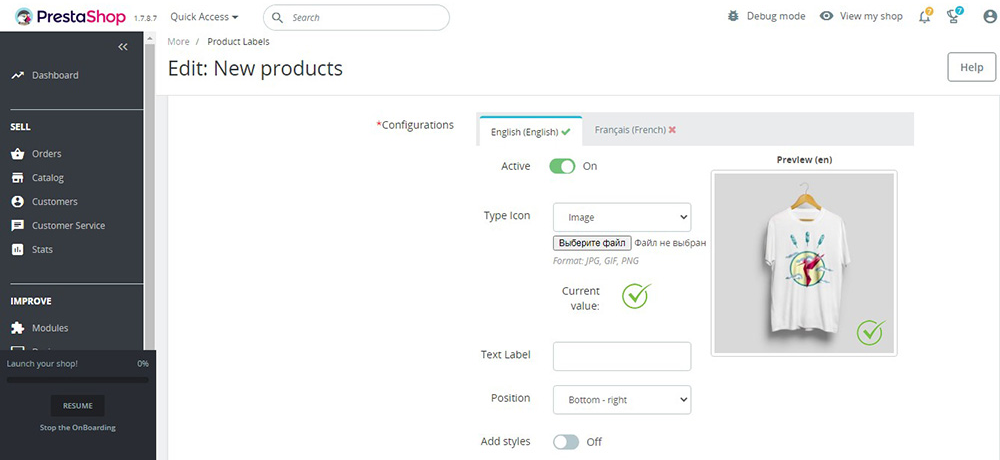Image resolution: width=1000 pixels, height=460 pixels.
Task: Open Stats in the sidebar
Action: (x=42, y=249)
